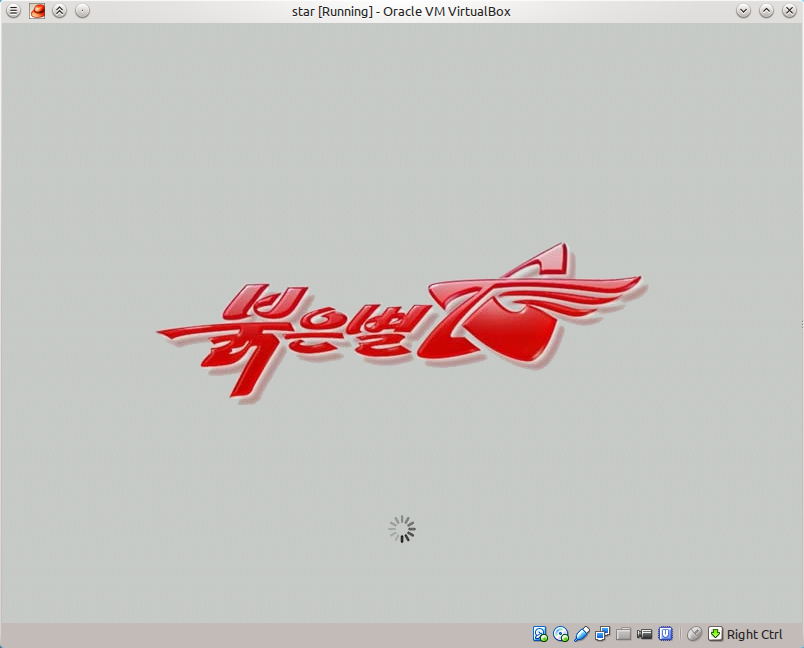Click the window title 'star [Running] - Oracle VM VirtualBox'

click(x=401, y=11)
